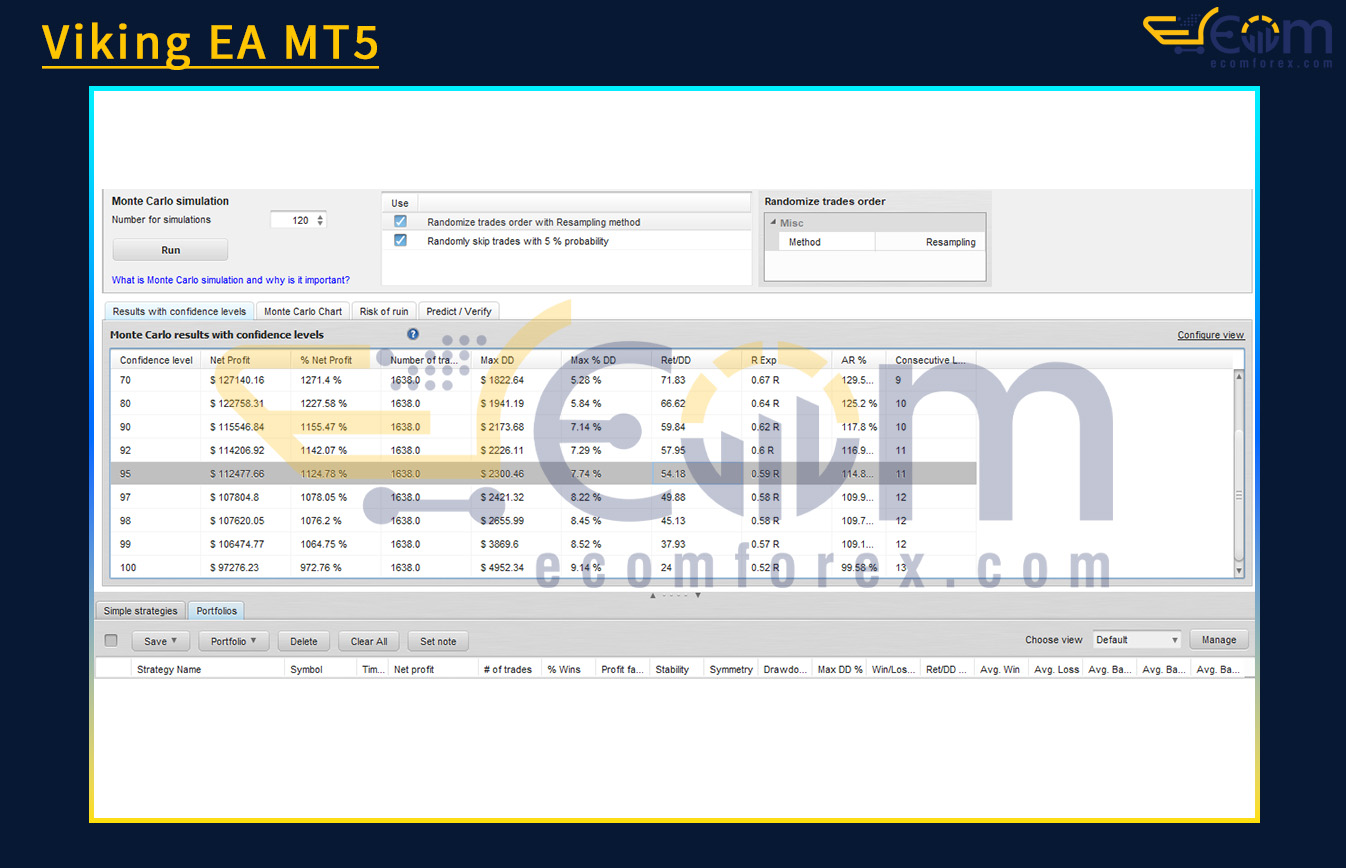The image size is (1346, 868).
Task: Switch to Monte Carlo Chart tab
Action: pyautogui.click(x=303, y=311)
